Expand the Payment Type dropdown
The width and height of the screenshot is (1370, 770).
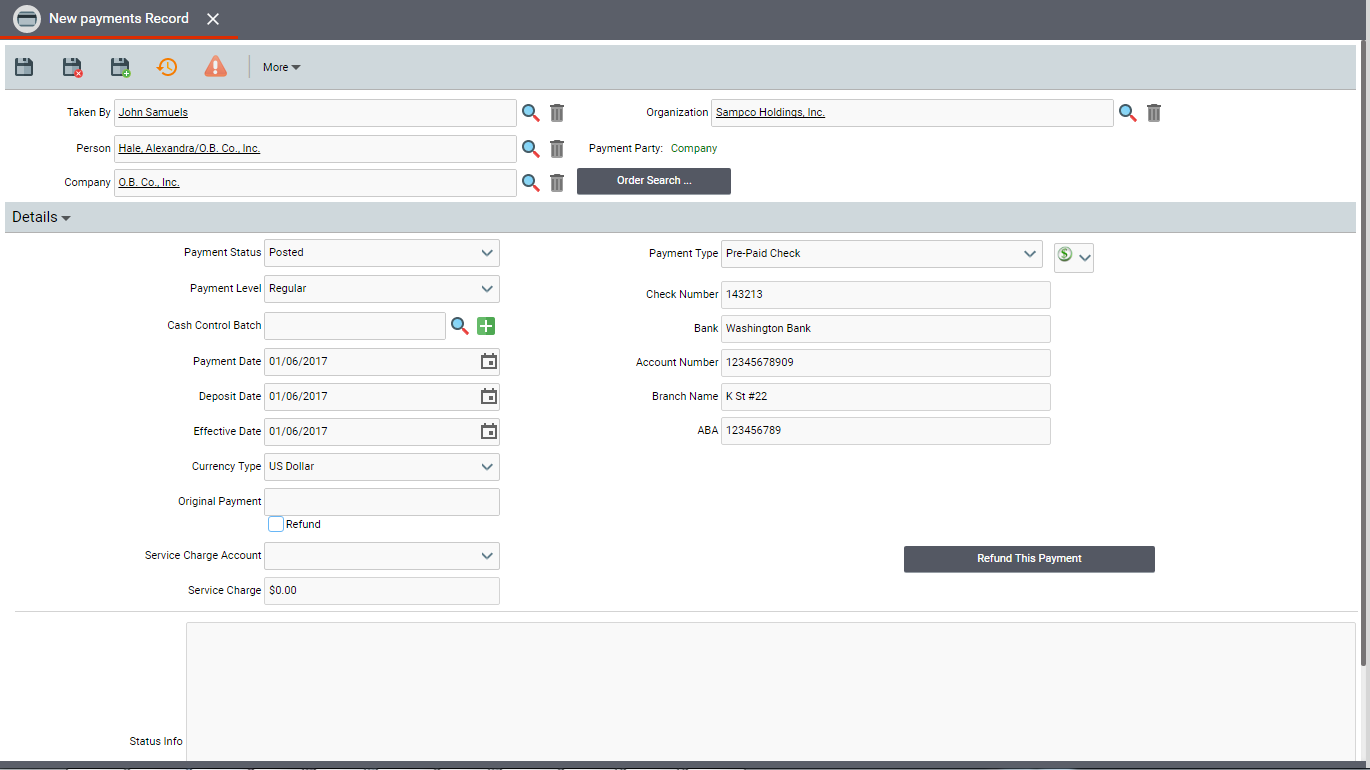(1031, 253)
